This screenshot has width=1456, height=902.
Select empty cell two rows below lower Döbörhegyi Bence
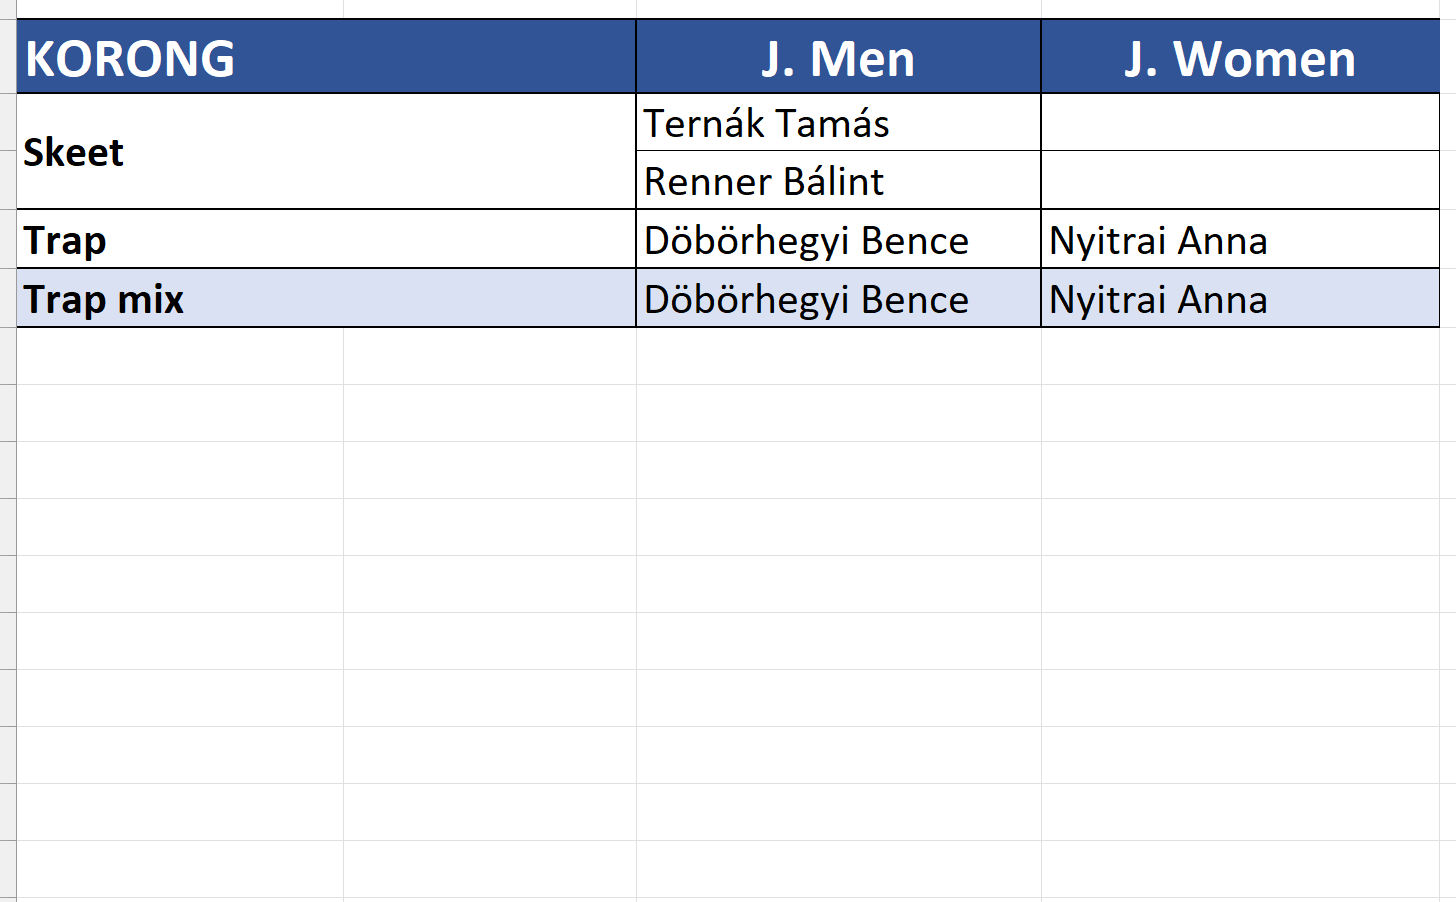coord(838,413)
